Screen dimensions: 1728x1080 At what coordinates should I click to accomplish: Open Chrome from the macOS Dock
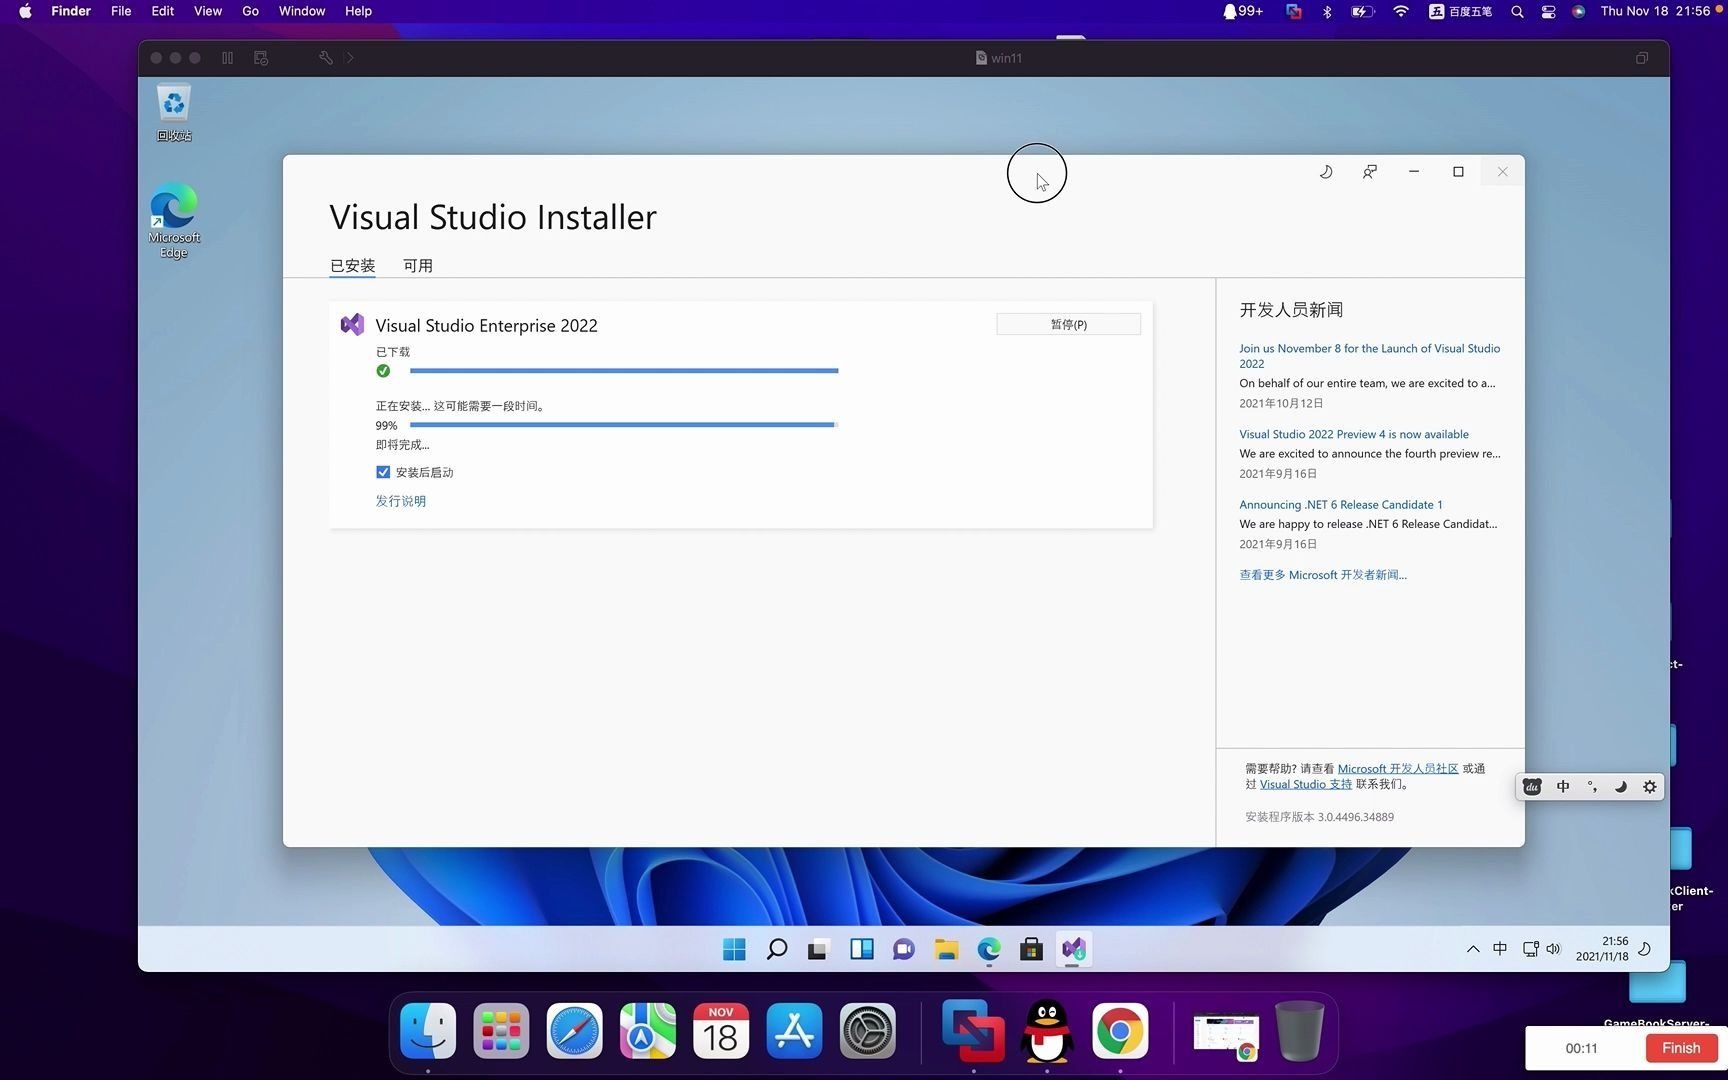1120,1031
